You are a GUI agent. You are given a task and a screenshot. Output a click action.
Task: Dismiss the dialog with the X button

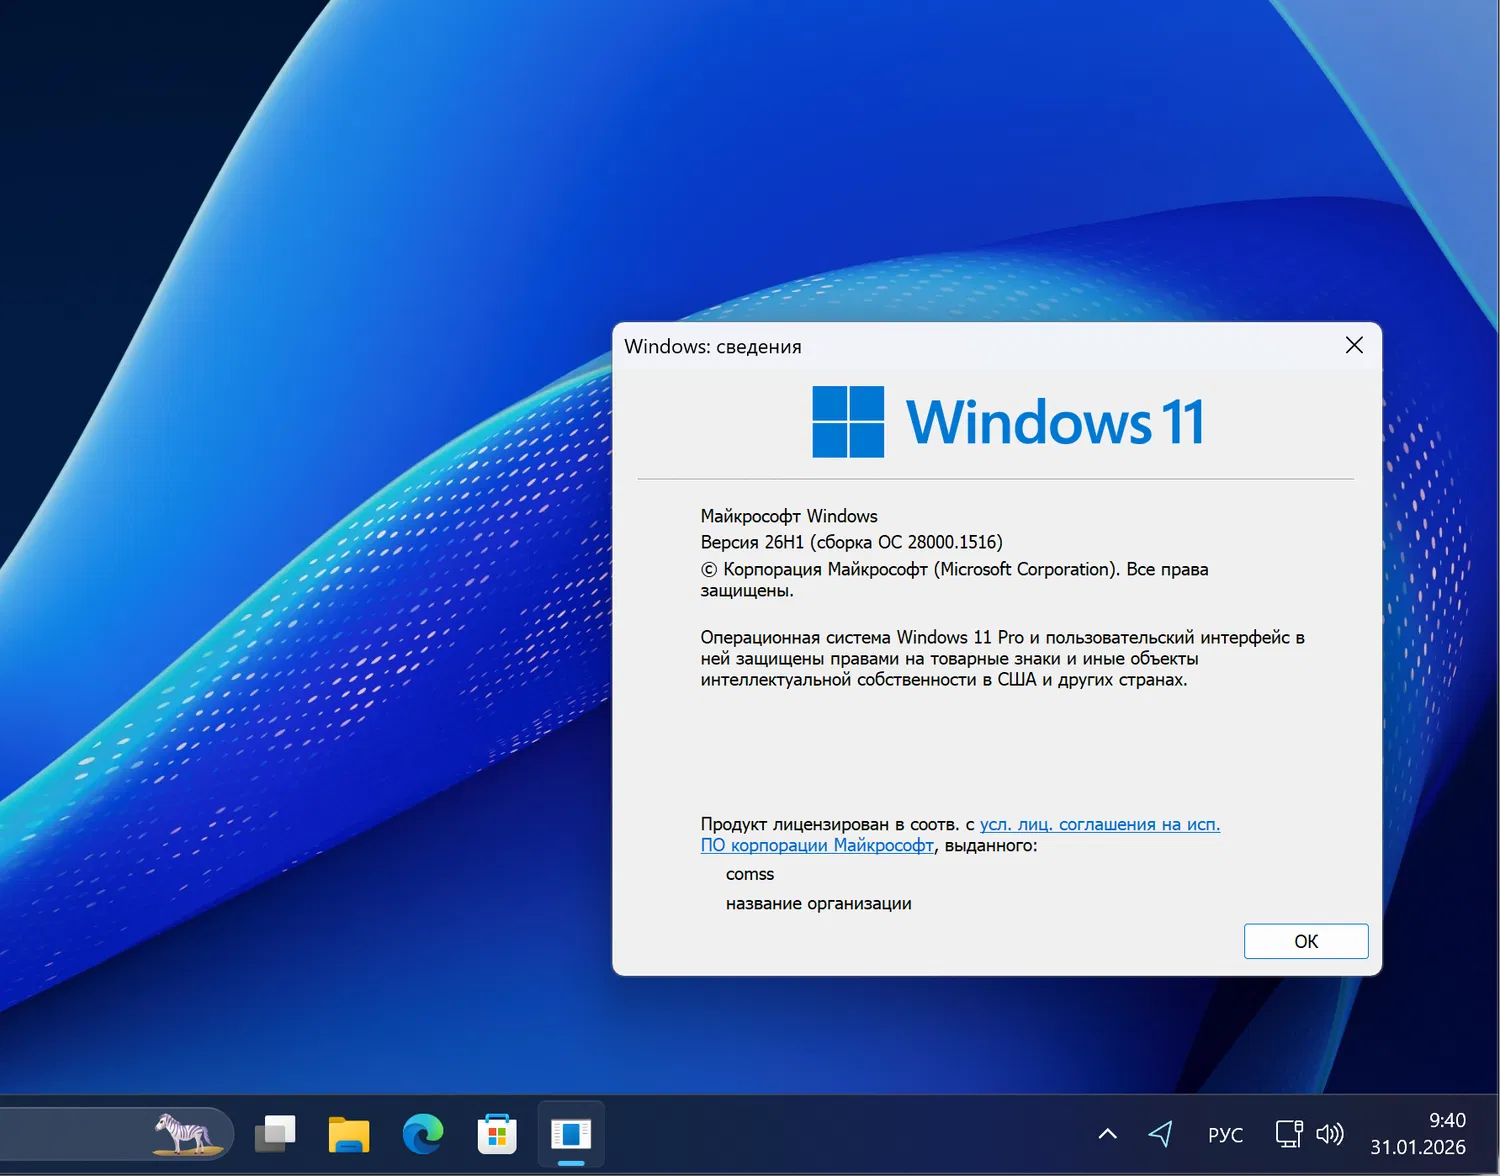click(1354, 345)
